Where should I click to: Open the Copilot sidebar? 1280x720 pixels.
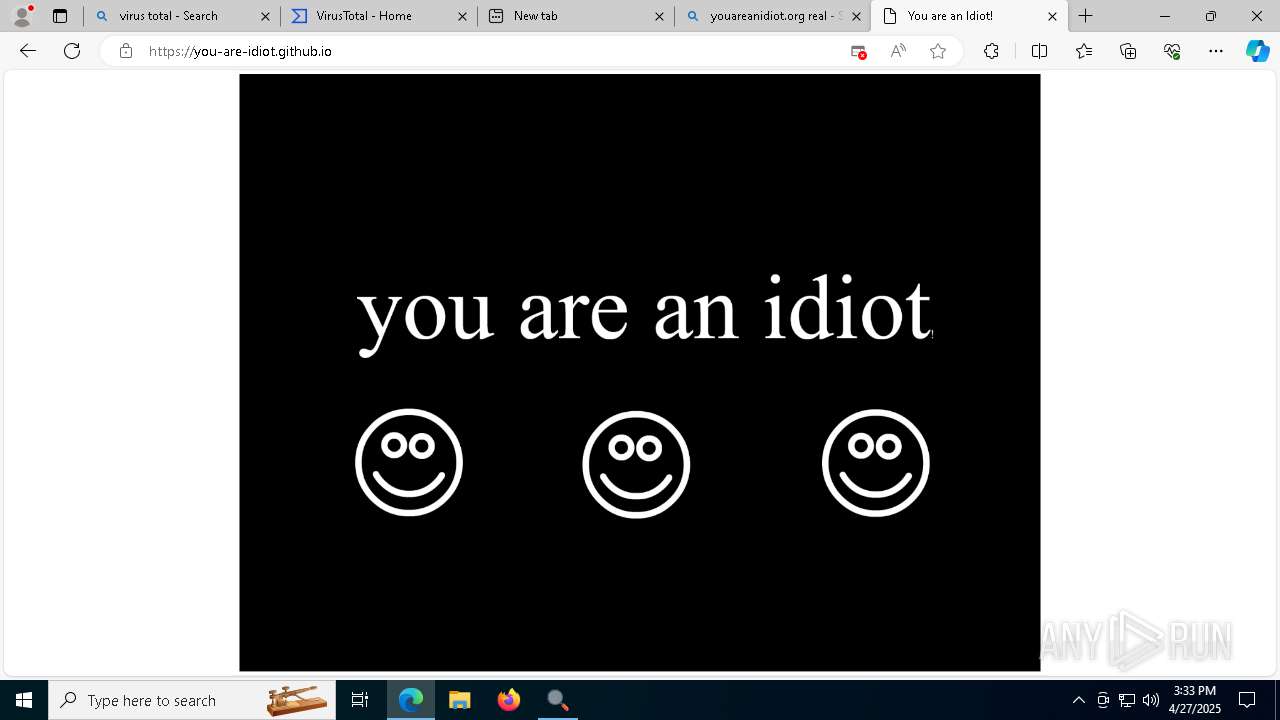coord(1257,51)
